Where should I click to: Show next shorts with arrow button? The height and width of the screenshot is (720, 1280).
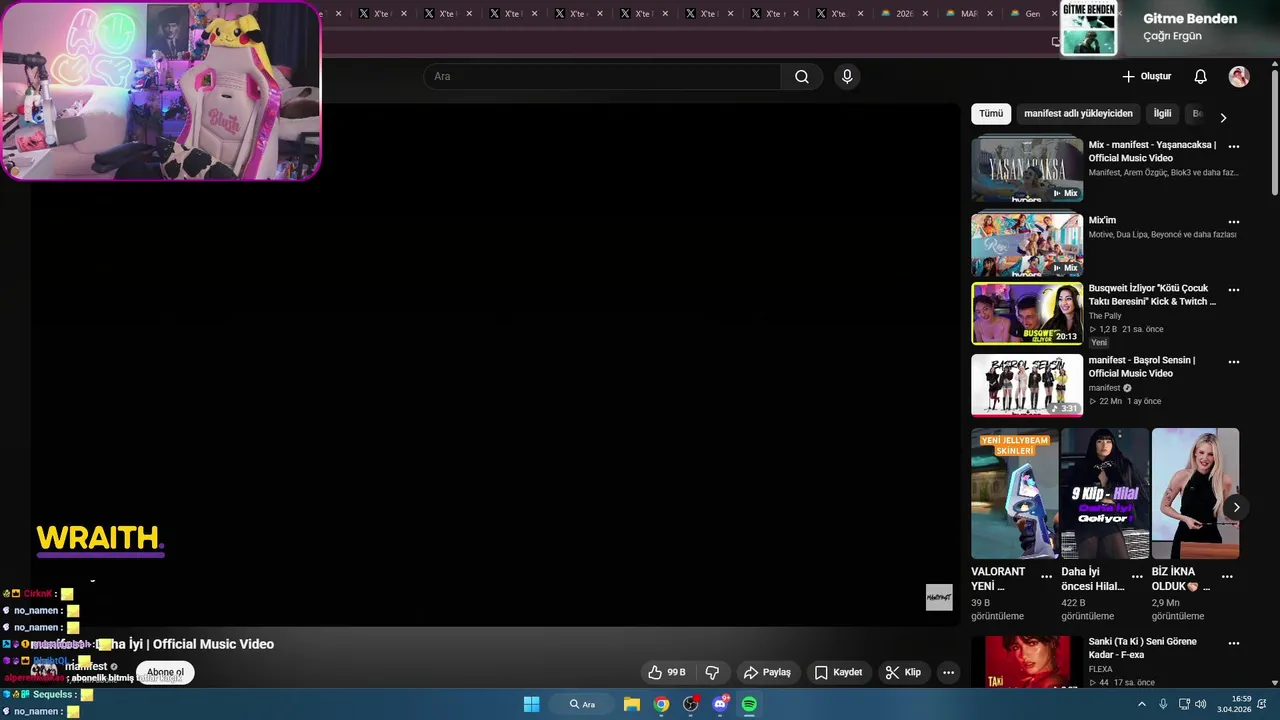pos(1236,507)
